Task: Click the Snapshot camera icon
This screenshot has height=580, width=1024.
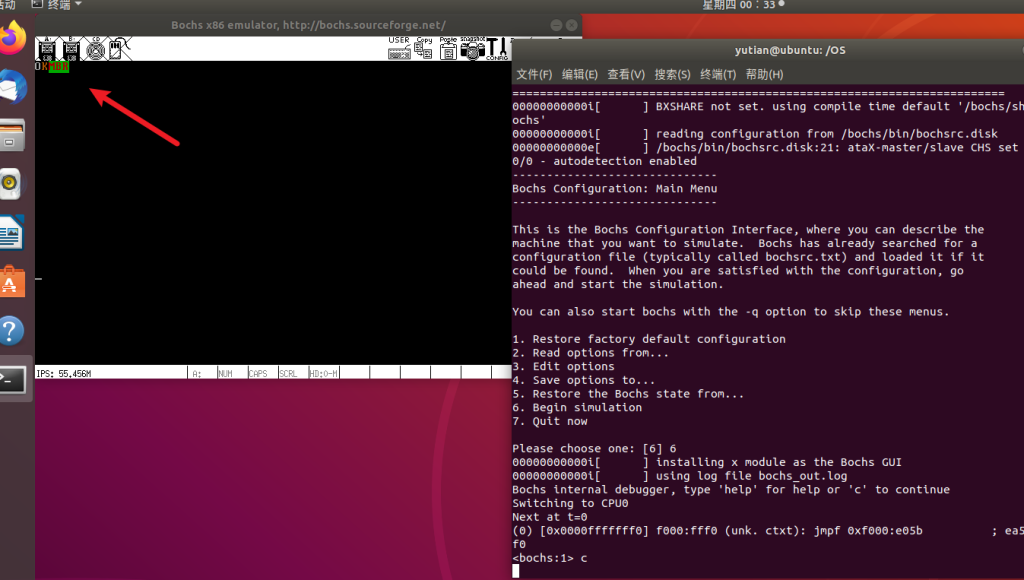Action: coord(472,47)
